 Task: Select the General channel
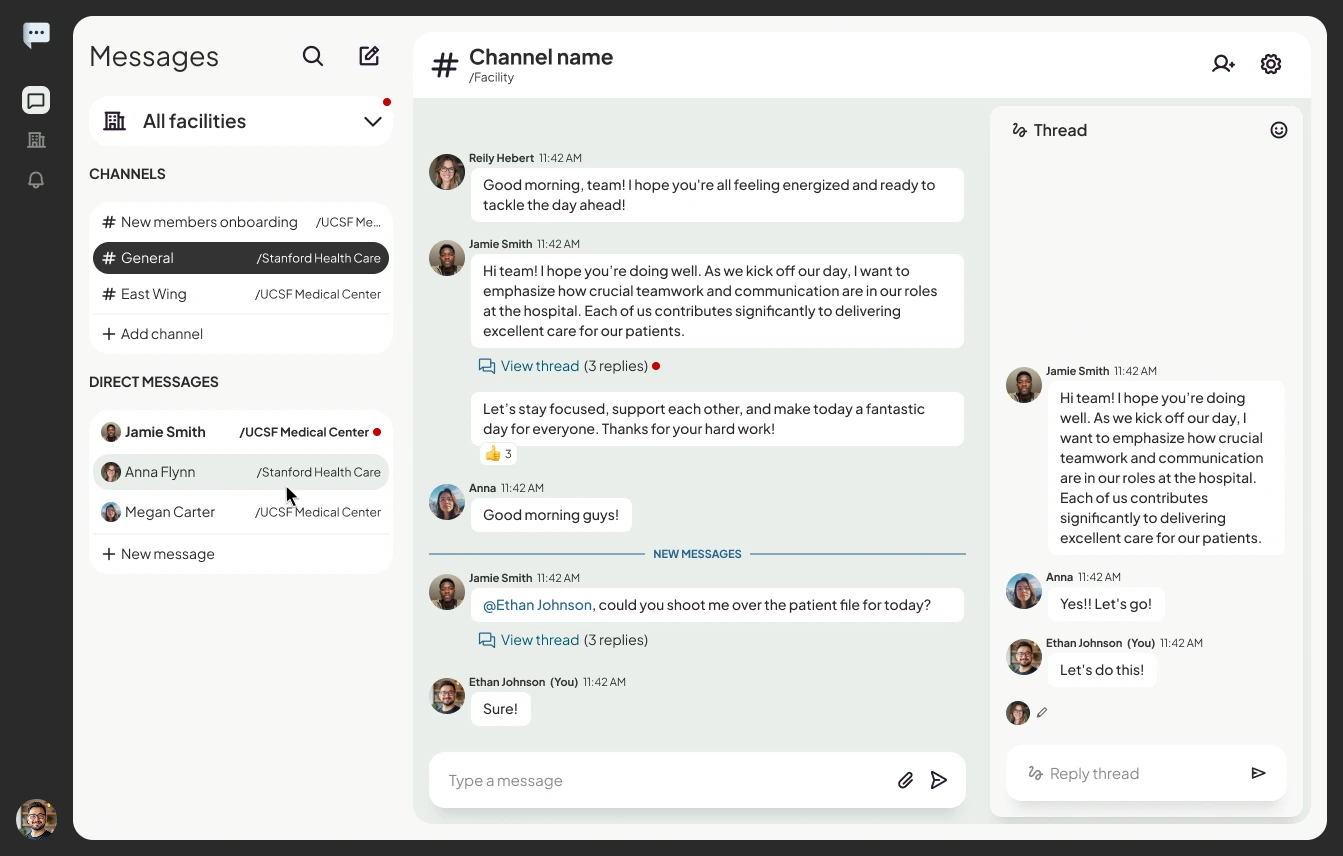click(241, 258)
